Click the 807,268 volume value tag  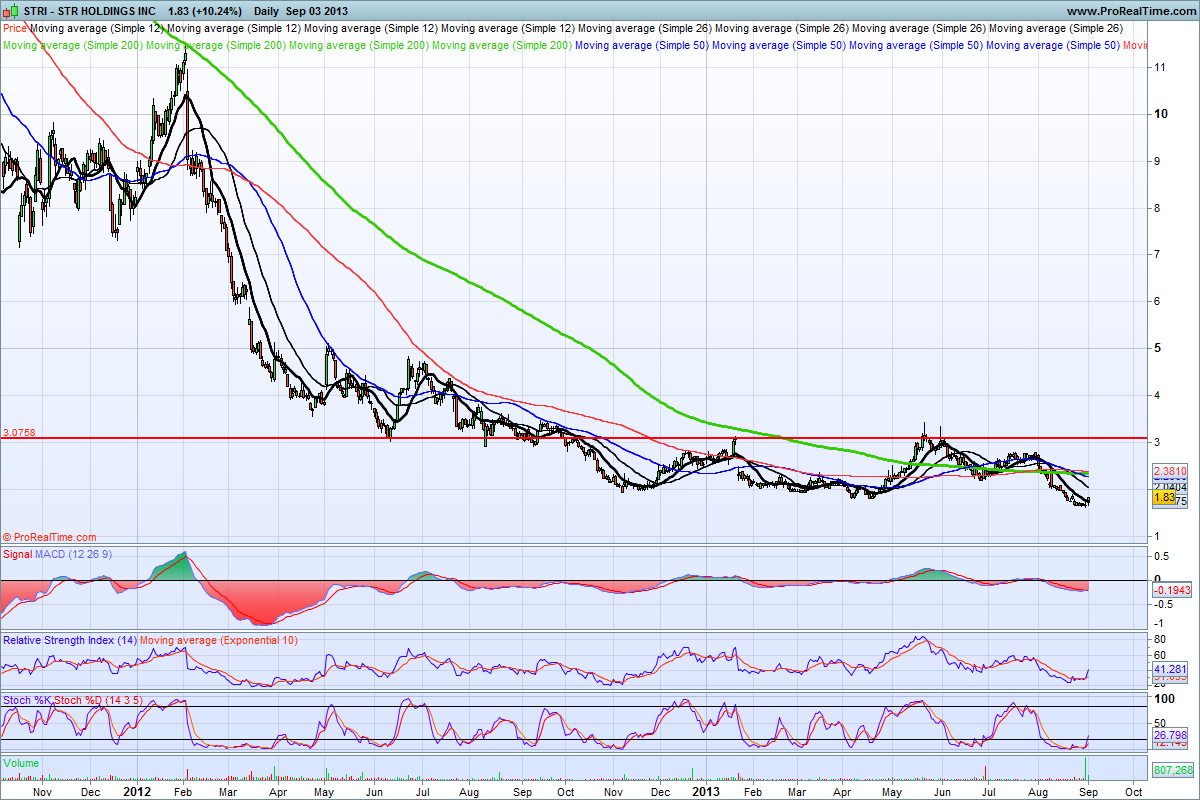[1173, 770]
